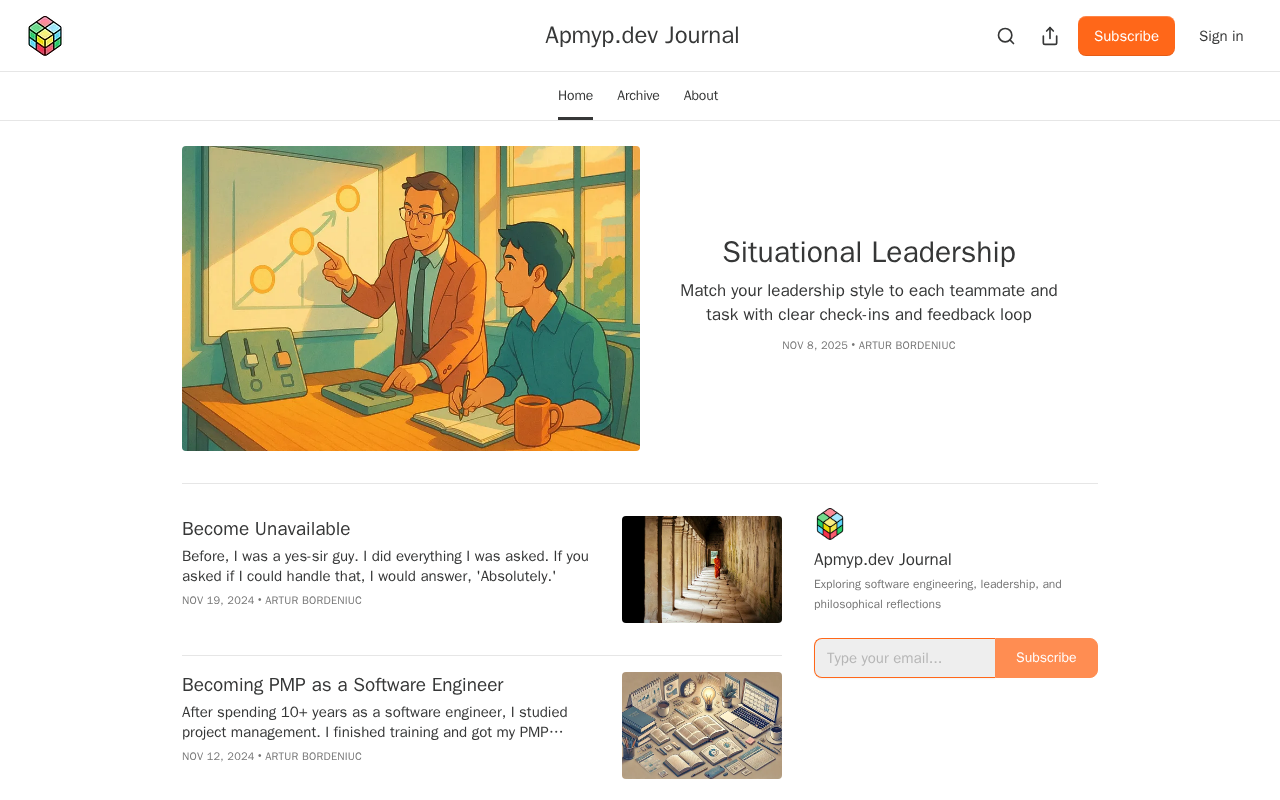Open the Situational Leadership article title
The height and width of the screenshot is (800, 1280).
tap(869, 252)
